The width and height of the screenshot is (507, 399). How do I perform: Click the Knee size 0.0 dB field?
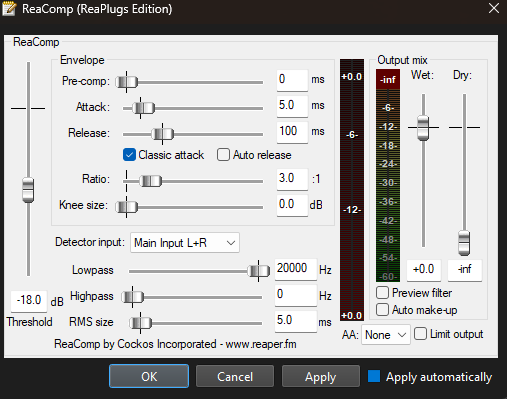(292, 205)
